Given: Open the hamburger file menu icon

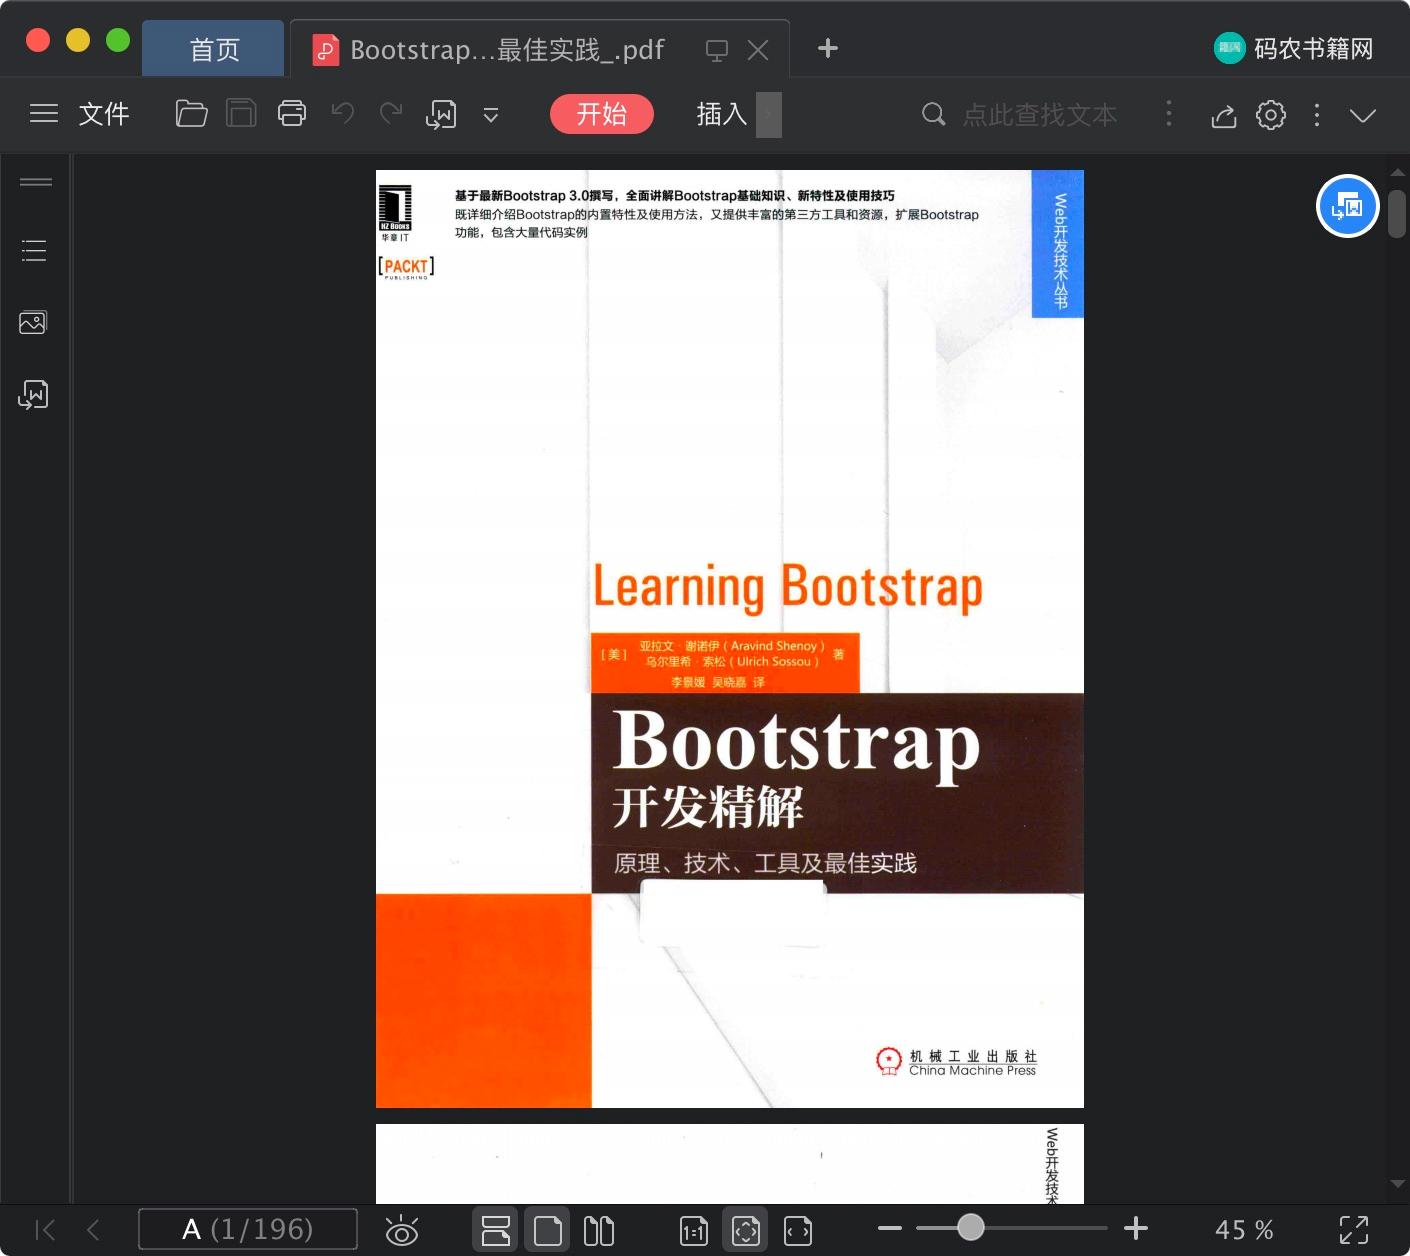Looking at the screenshot, I should 44,114.
